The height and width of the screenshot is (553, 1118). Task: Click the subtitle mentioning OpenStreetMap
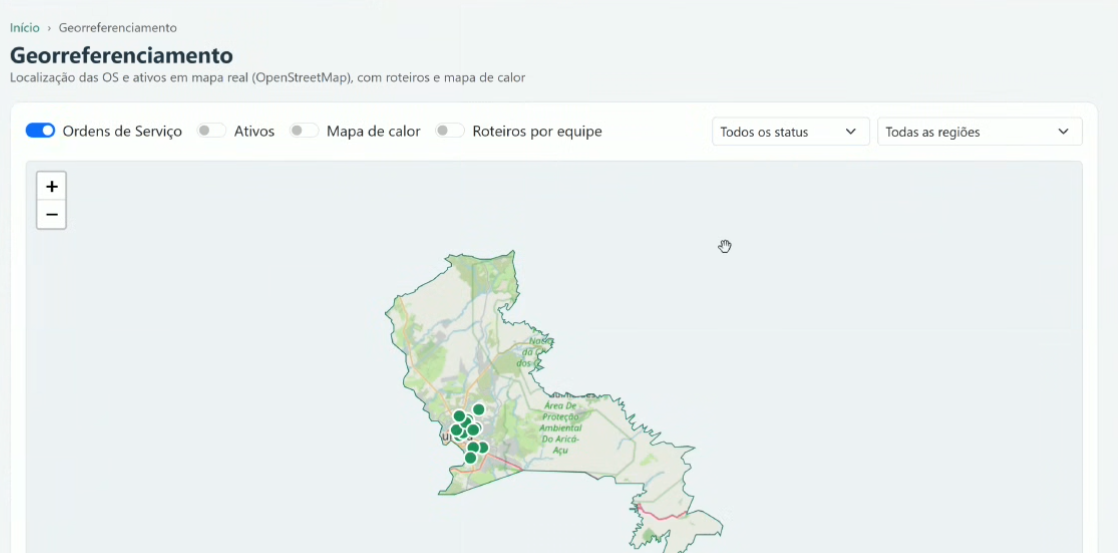click(267, 77)
